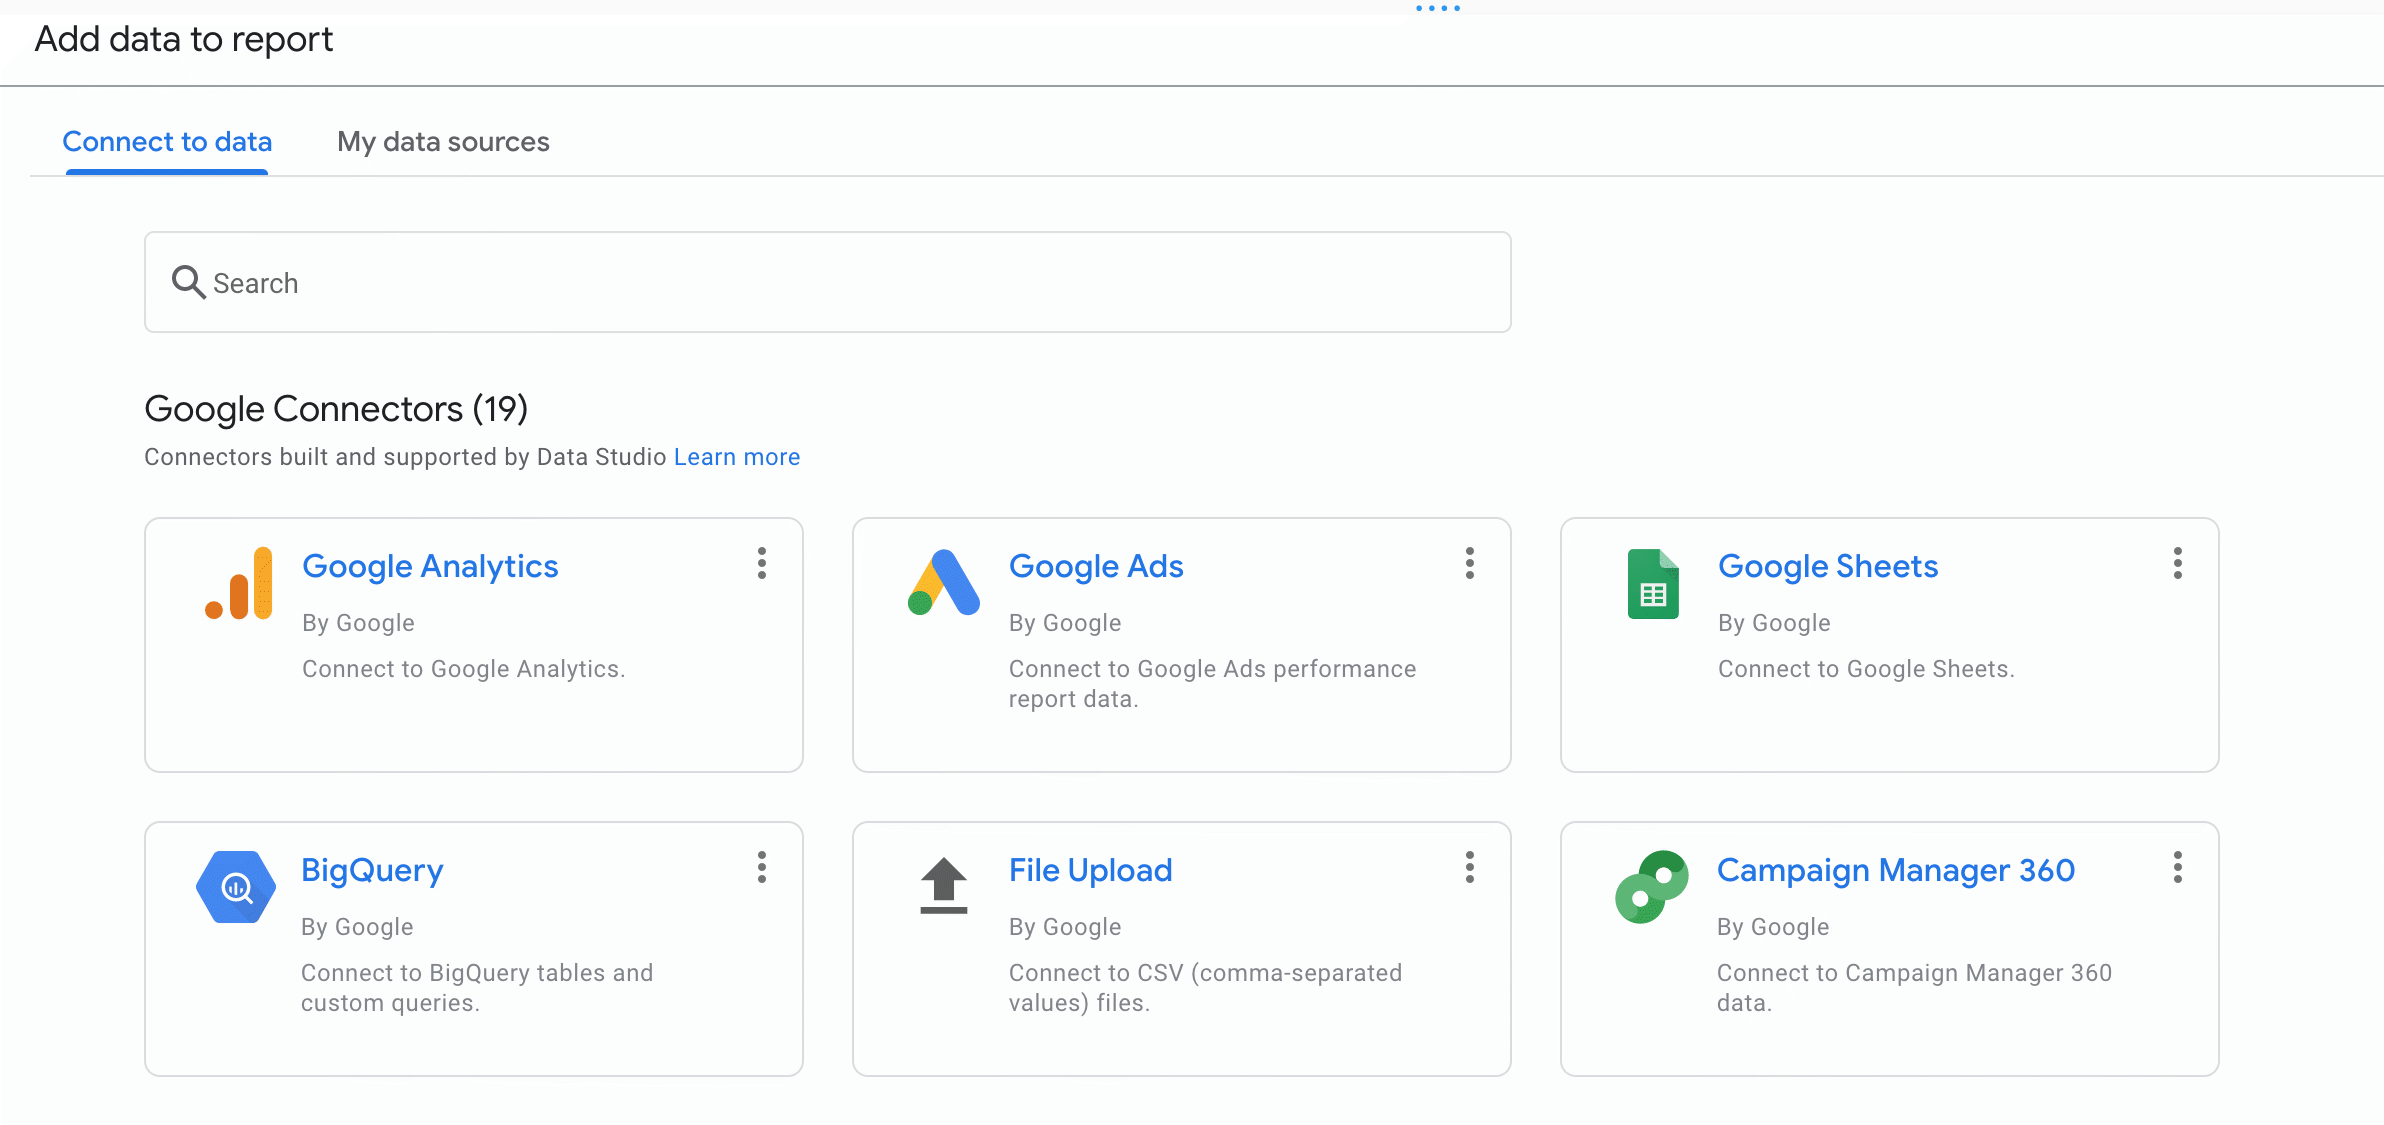Open the Google Sheets connector title link

pos(1827,567)
